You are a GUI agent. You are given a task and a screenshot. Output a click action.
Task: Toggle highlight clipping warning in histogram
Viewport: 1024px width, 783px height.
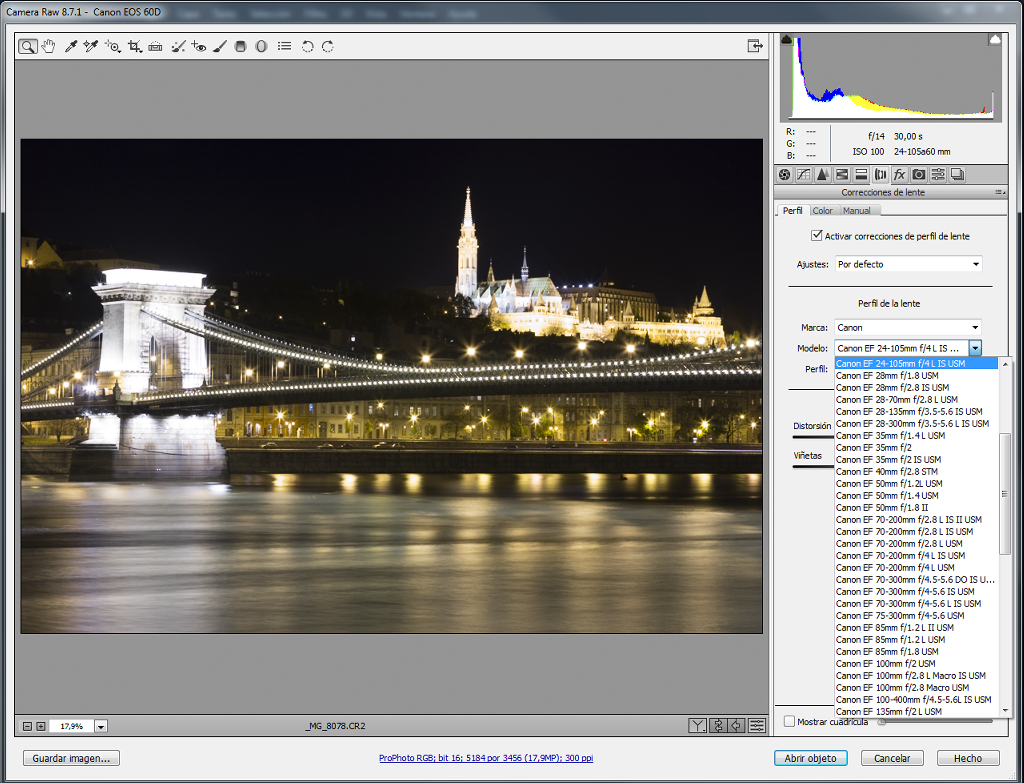995,40
